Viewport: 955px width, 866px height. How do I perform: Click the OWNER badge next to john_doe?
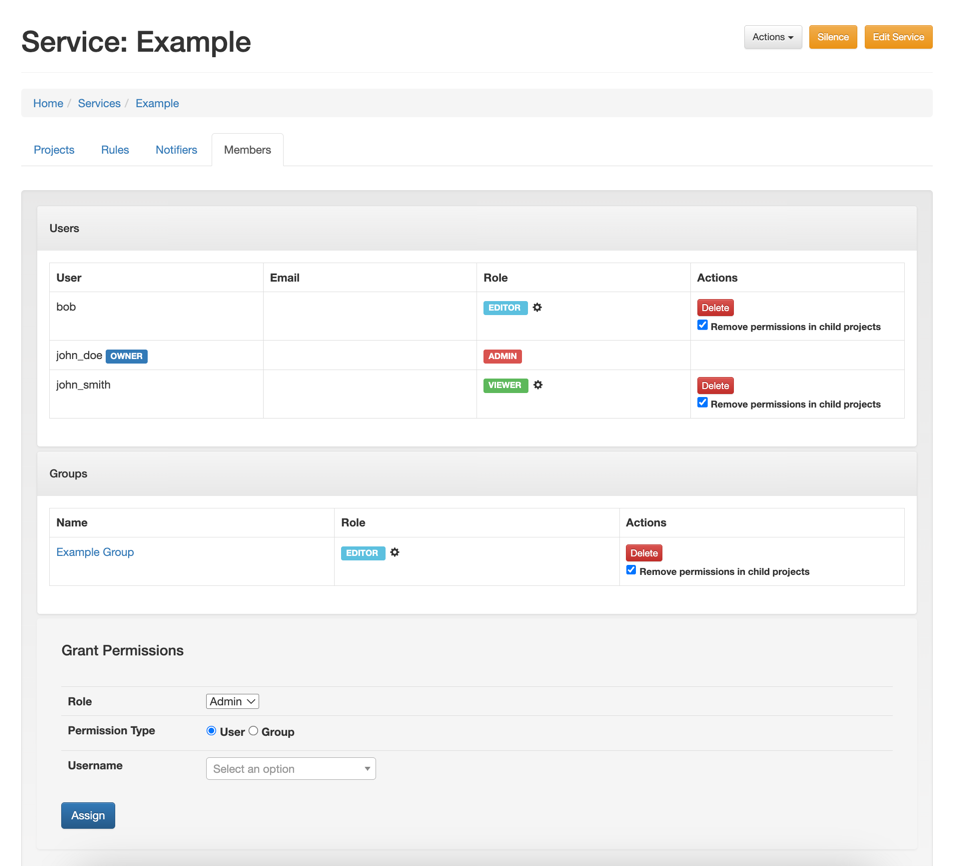click(x=127, y=356)
